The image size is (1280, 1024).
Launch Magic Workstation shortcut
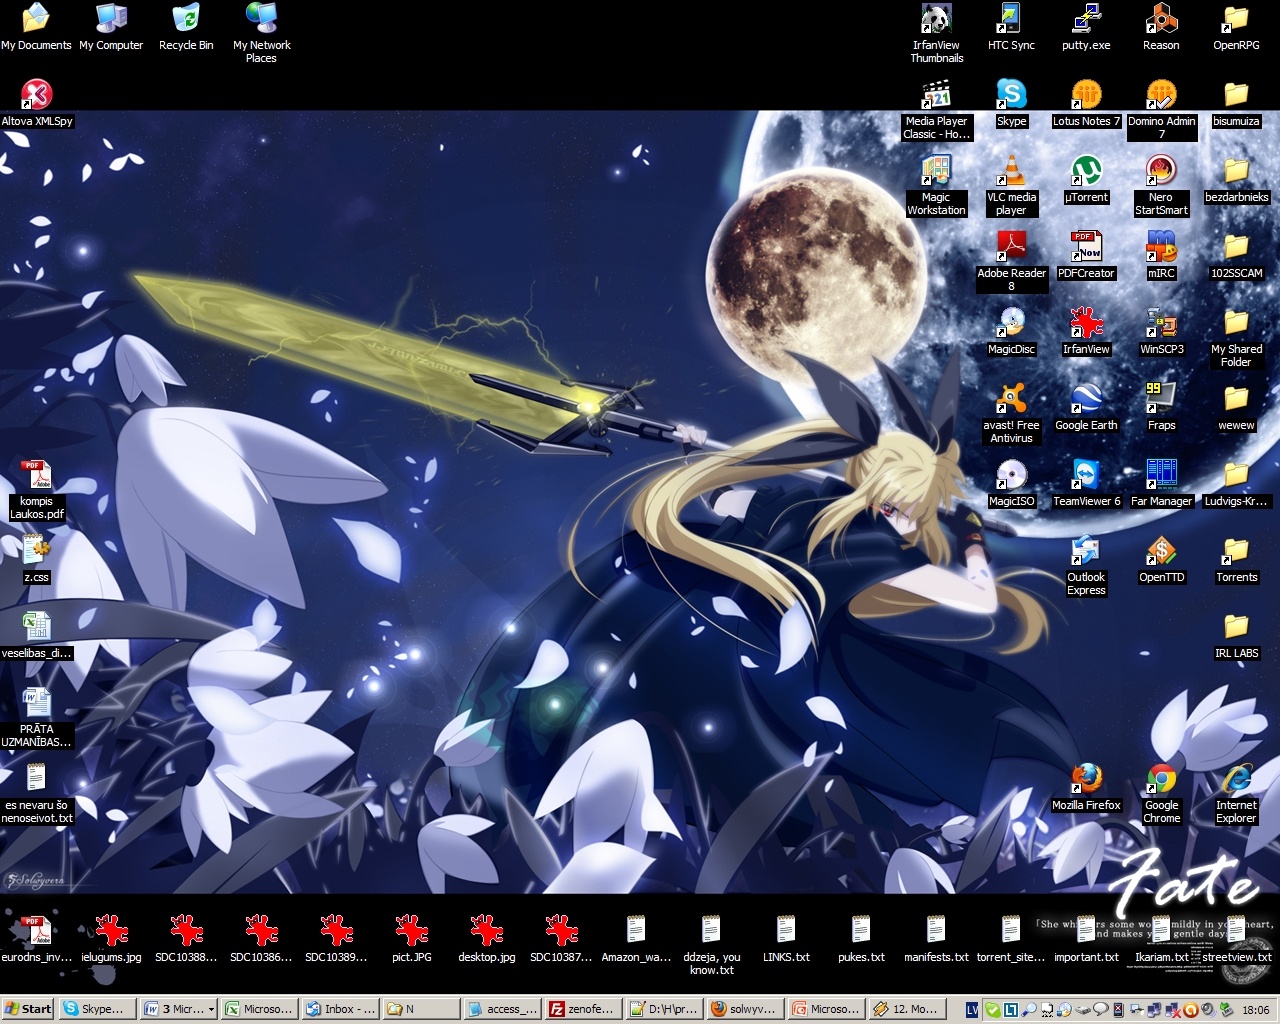[x=936, y=185]
